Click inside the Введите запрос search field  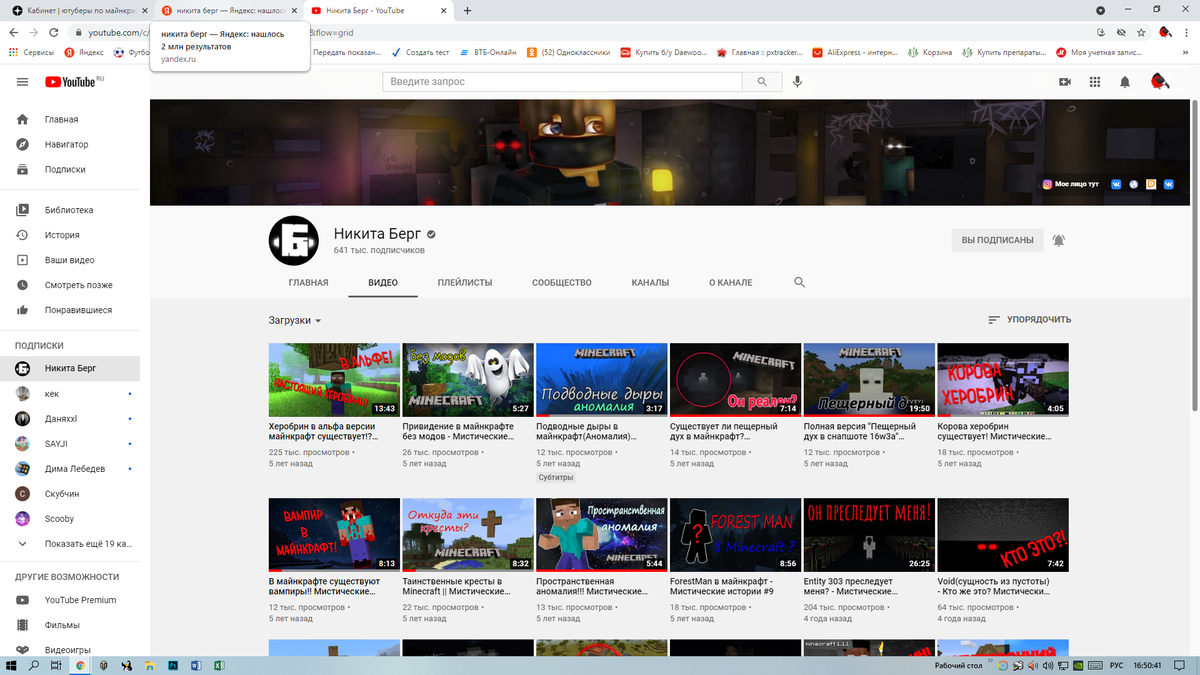[562, 82]
